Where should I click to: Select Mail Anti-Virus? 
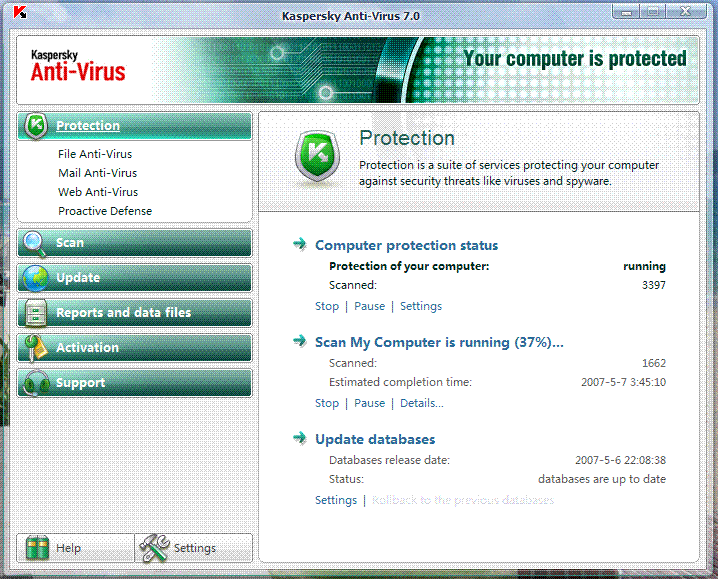tap(98, 173)
